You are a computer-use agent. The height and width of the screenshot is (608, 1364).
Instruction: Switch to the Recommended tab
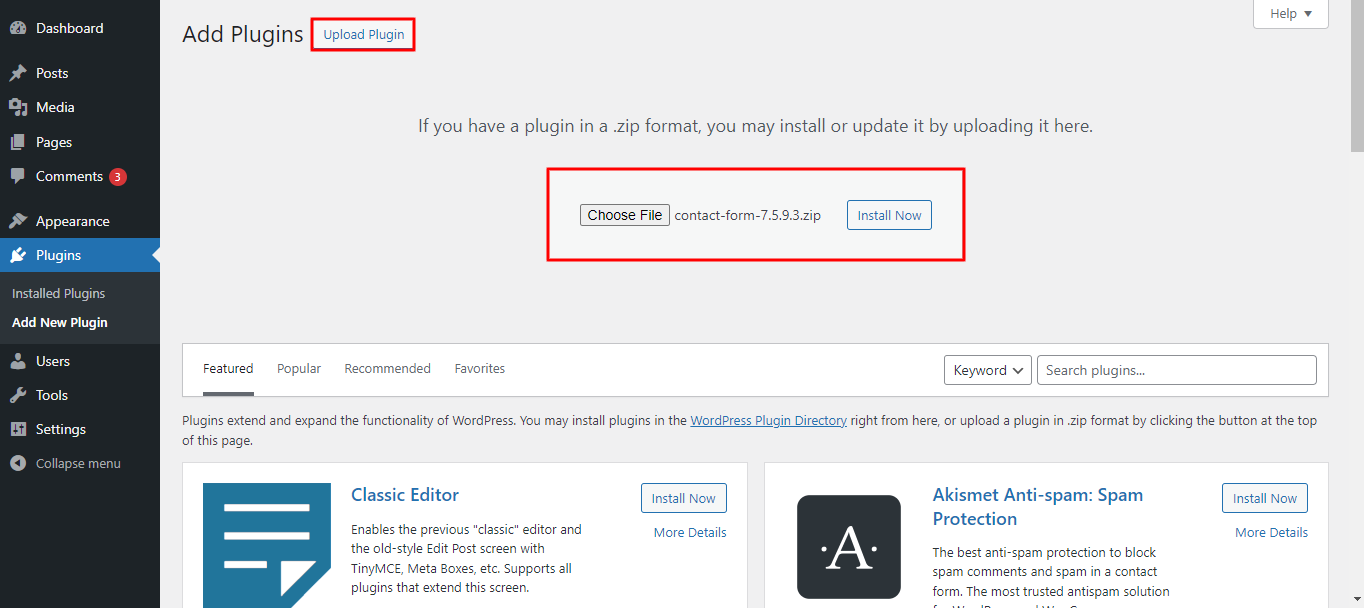click(x=387, y=368)
